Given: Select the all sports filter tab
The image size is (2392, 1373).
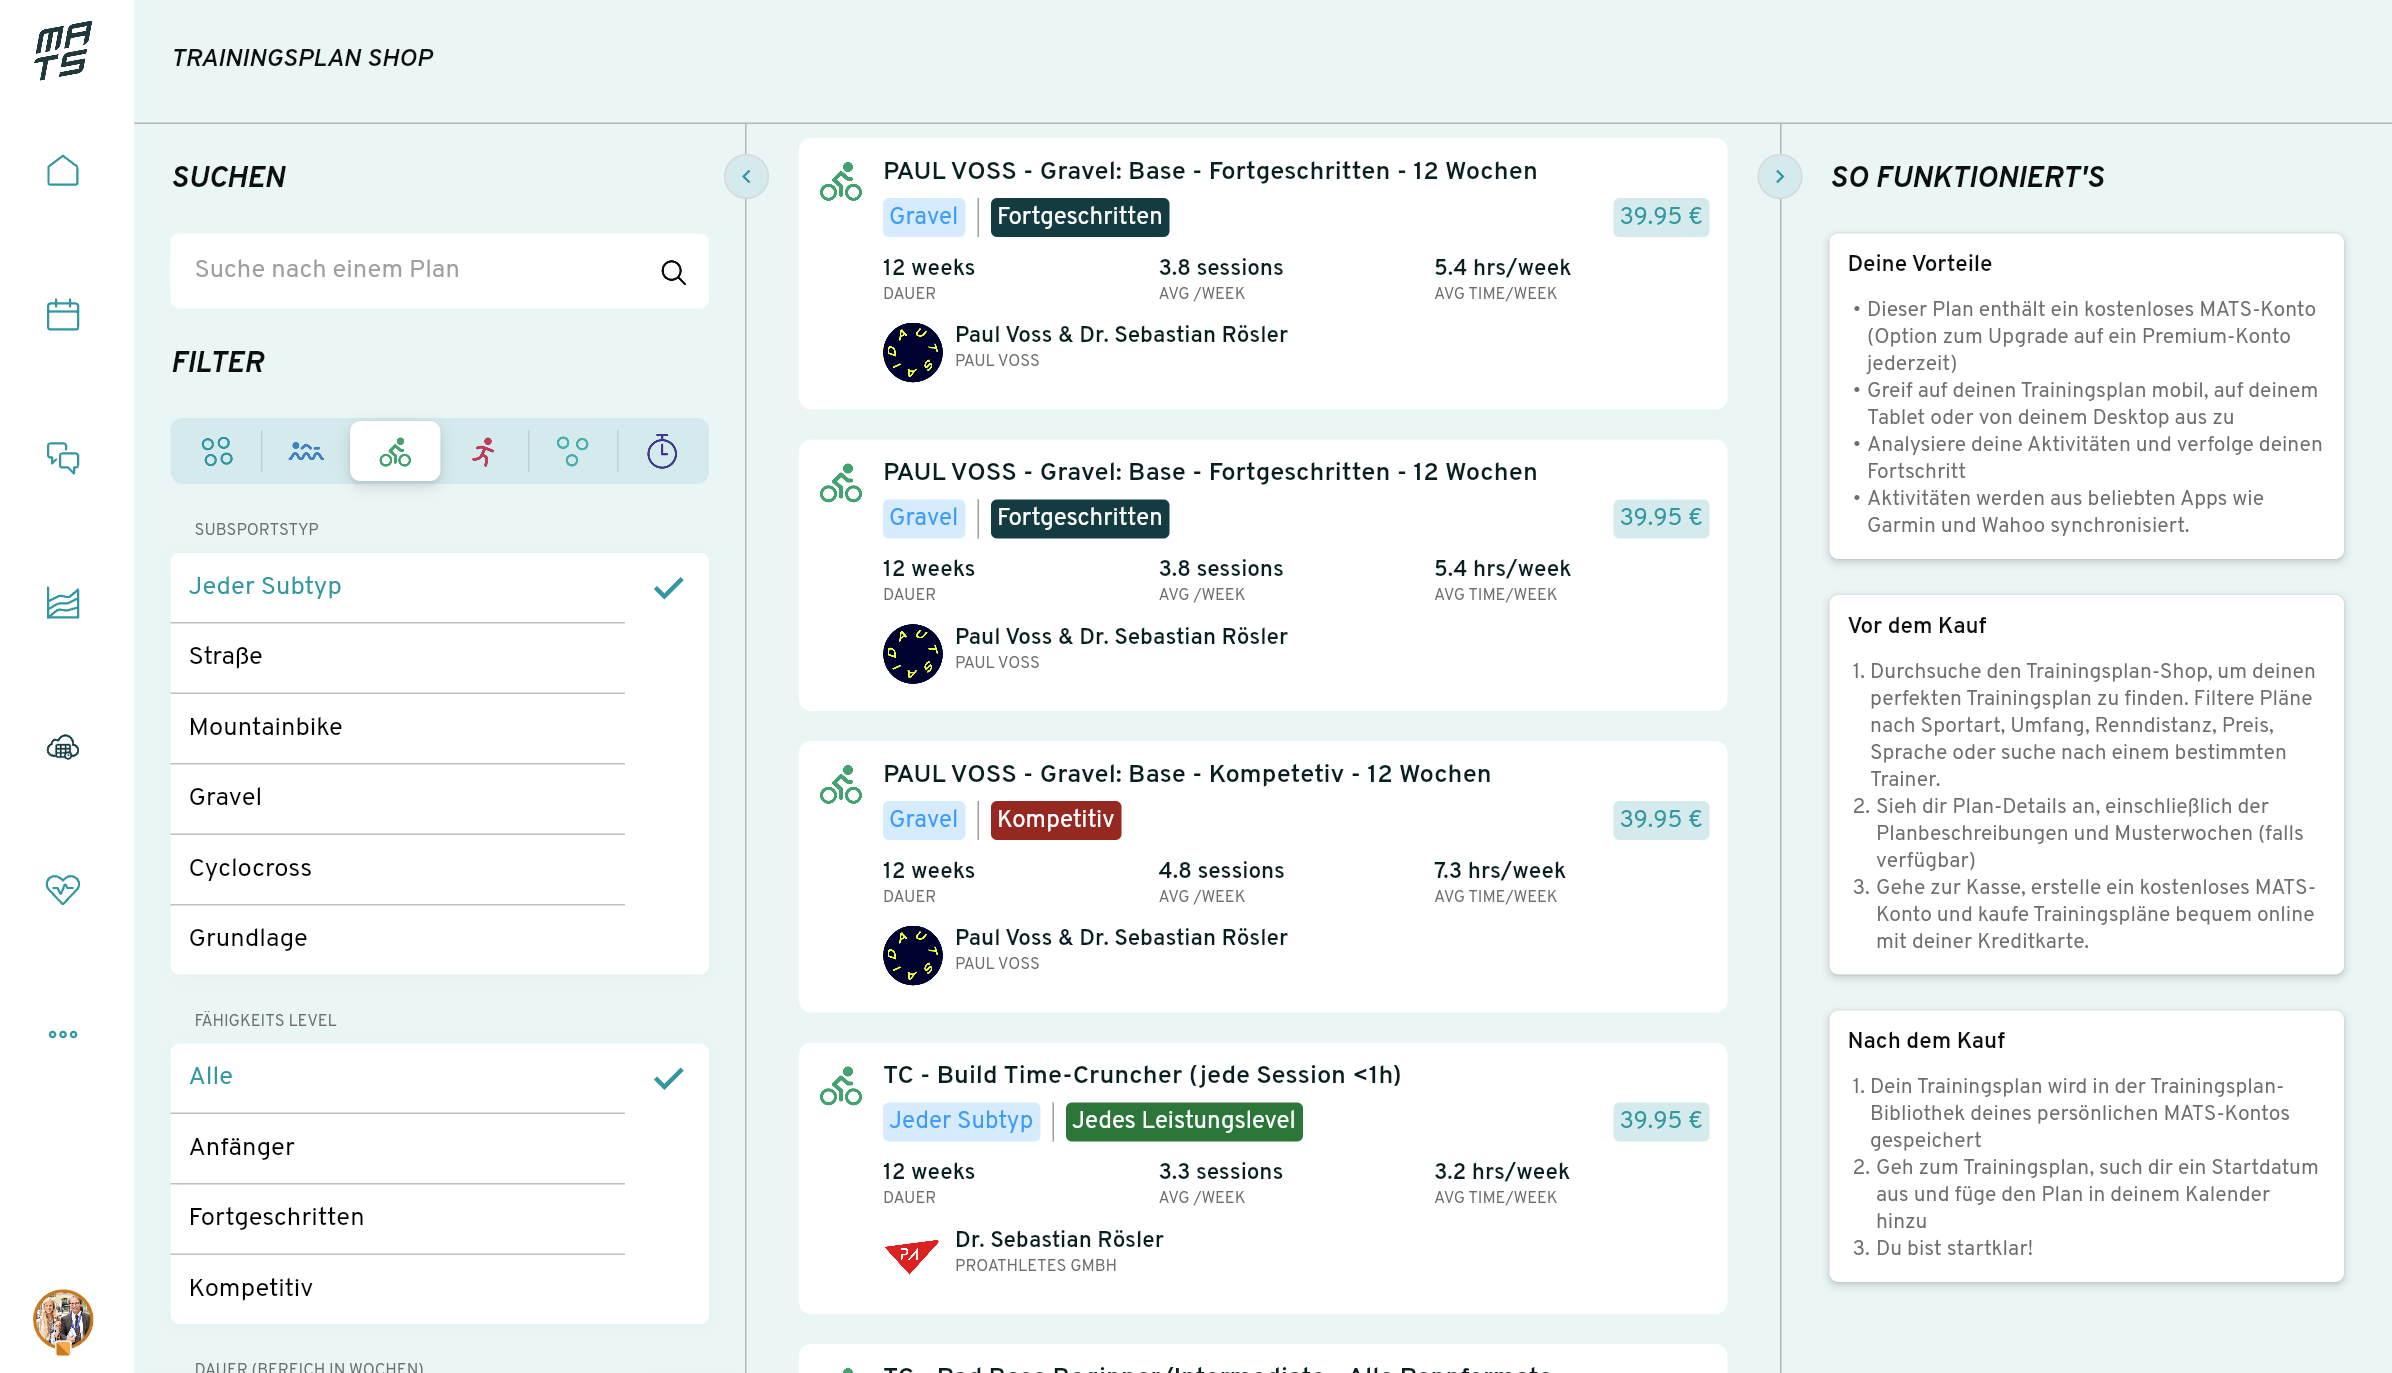Looking at the screenshot, I should [217, 452].
